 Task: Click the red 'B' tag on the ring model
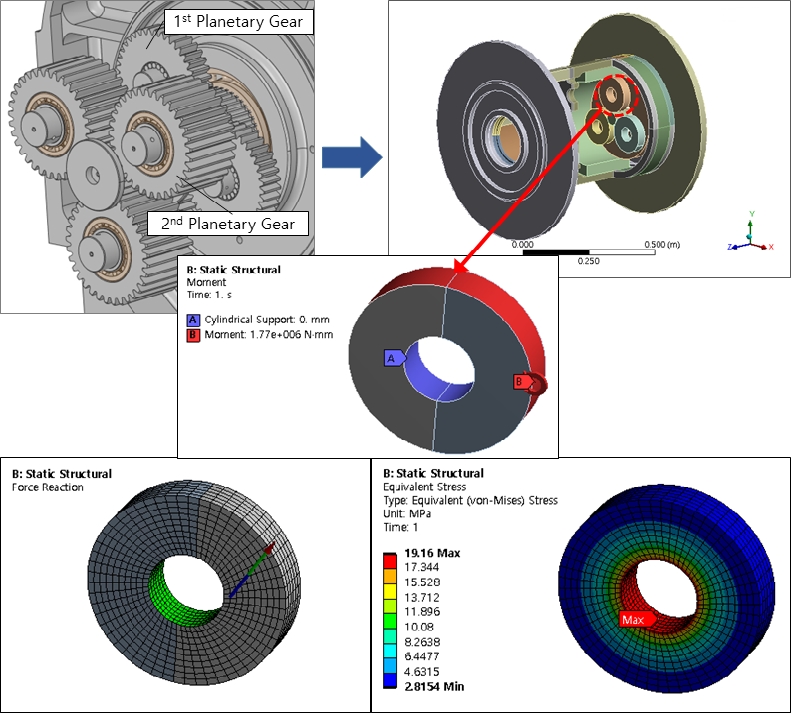point(523,381)
